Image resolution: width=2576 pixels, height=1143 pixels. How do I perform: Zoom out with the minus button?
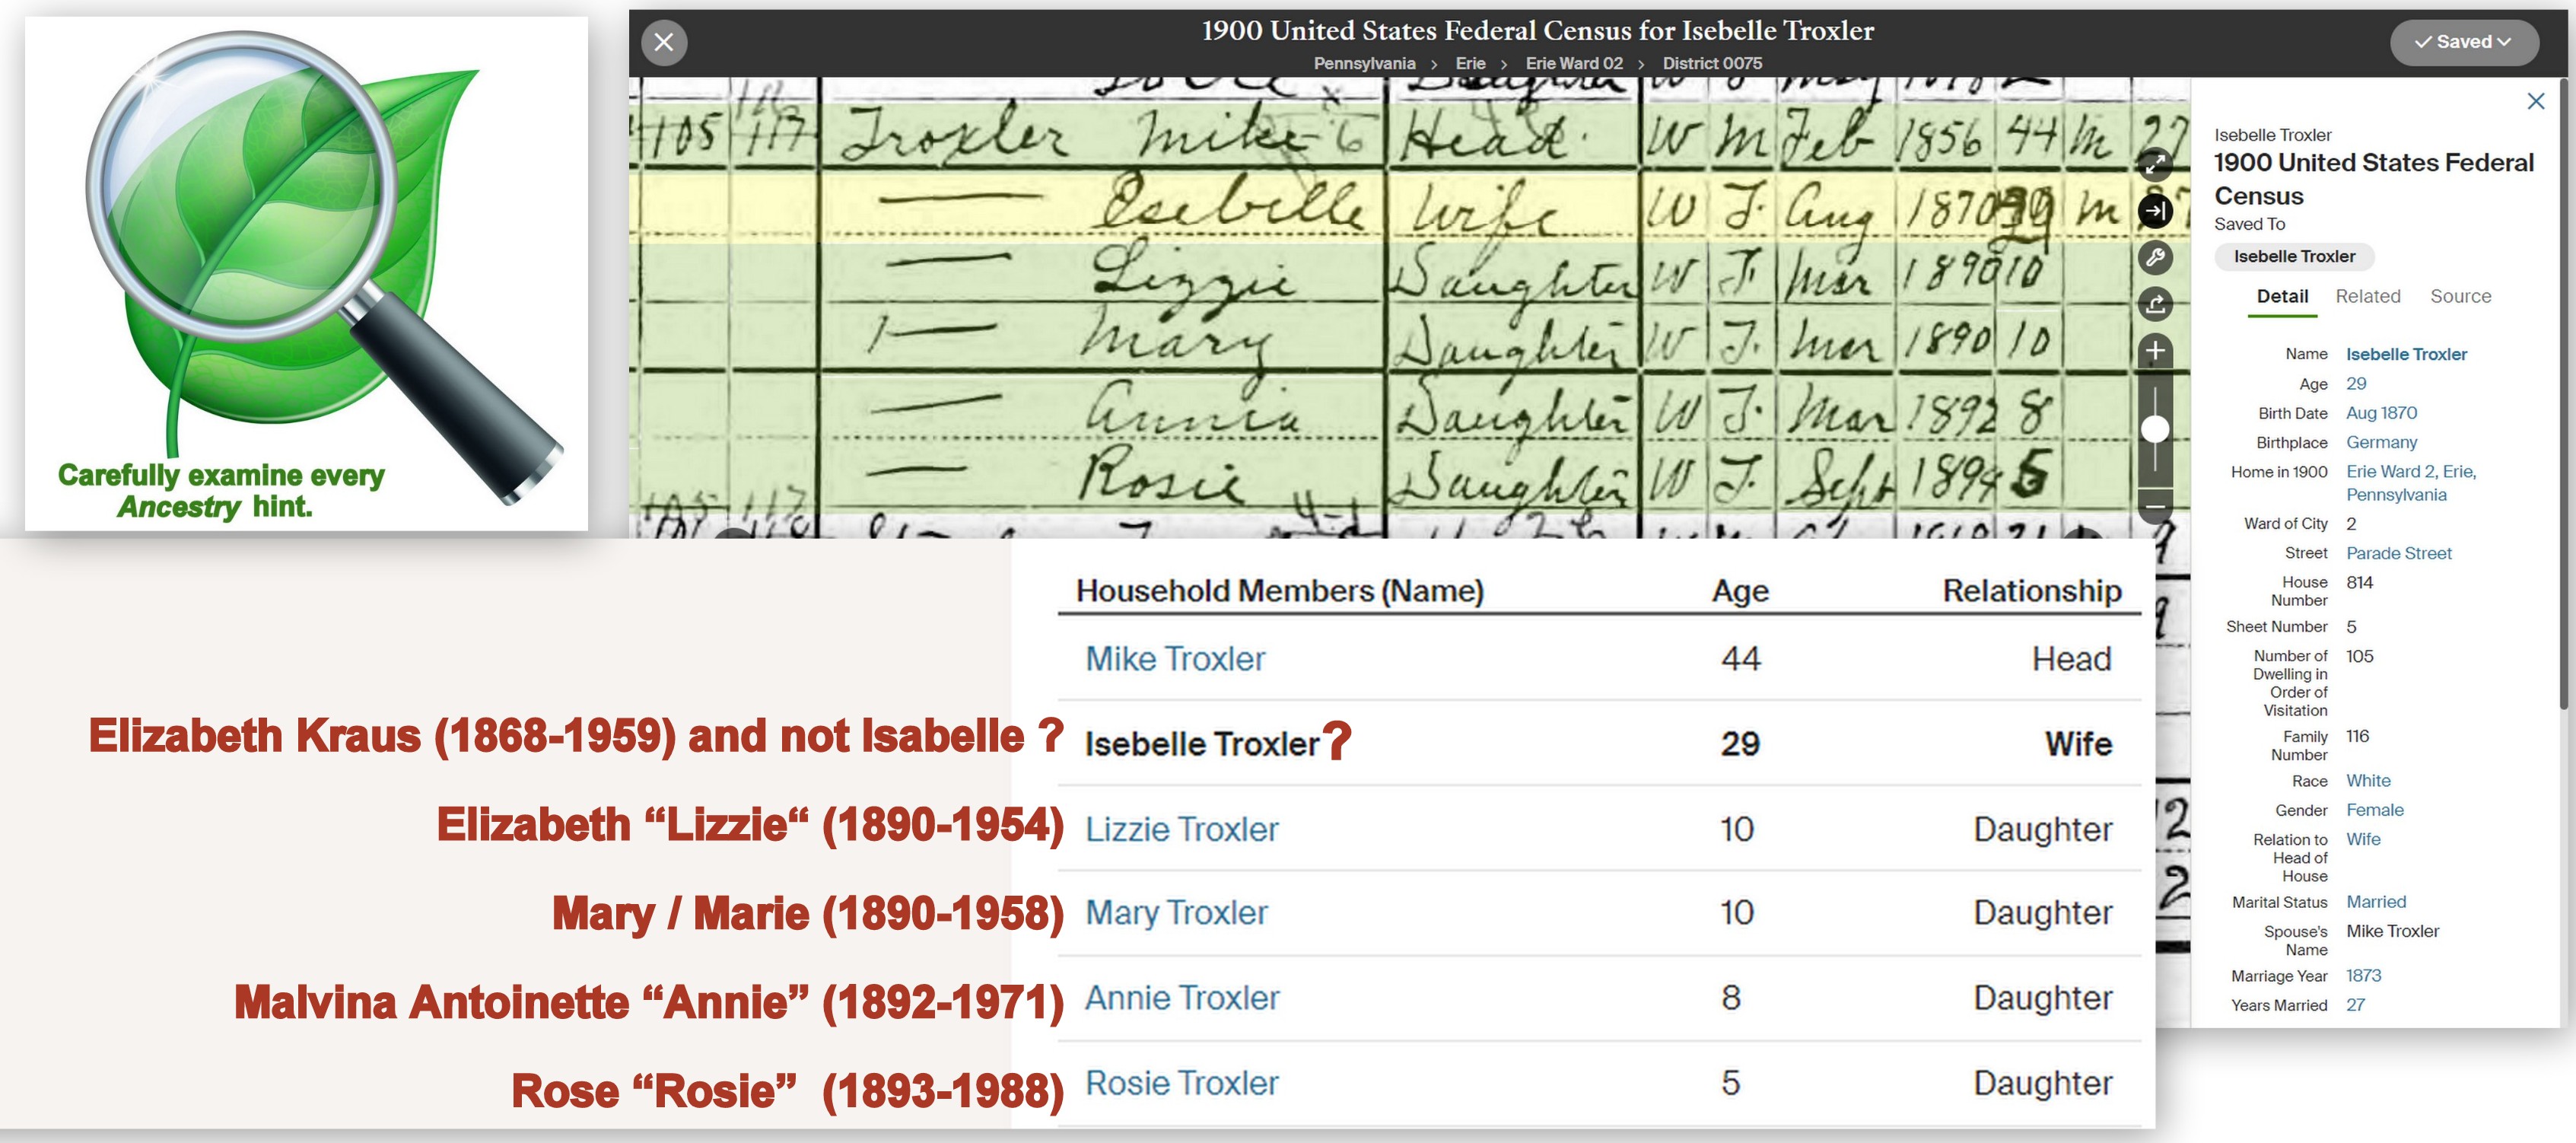pyautogui.click(x=2155, y=506)
